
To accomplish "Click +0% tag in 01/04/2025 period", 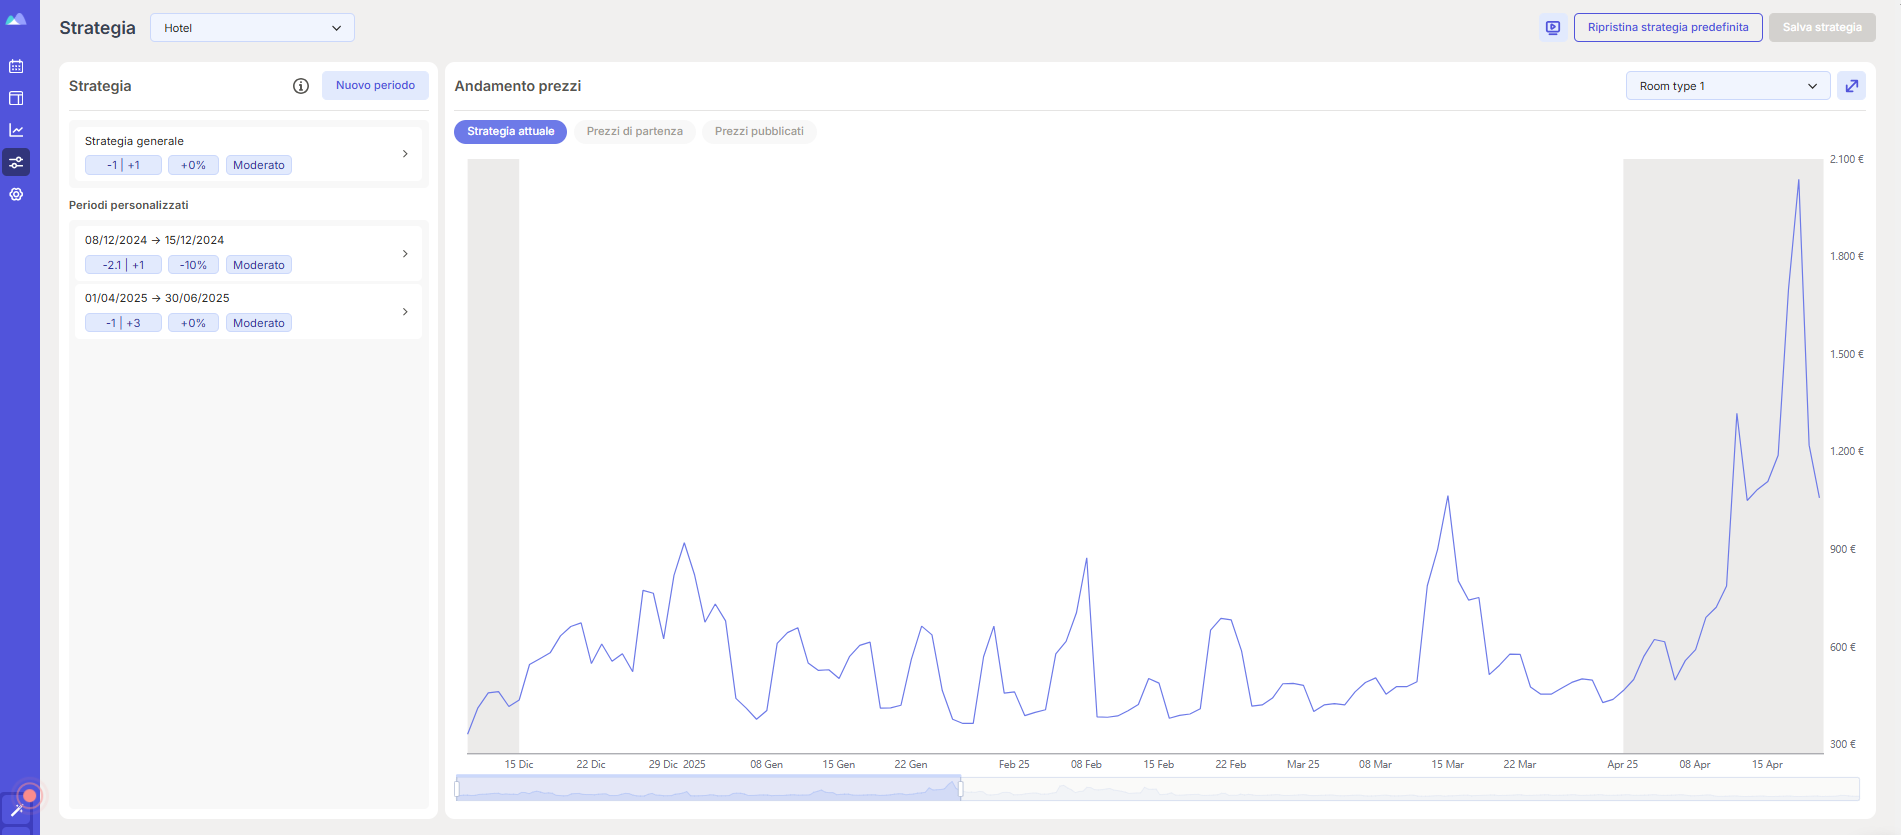I will [x=193, y=324].
